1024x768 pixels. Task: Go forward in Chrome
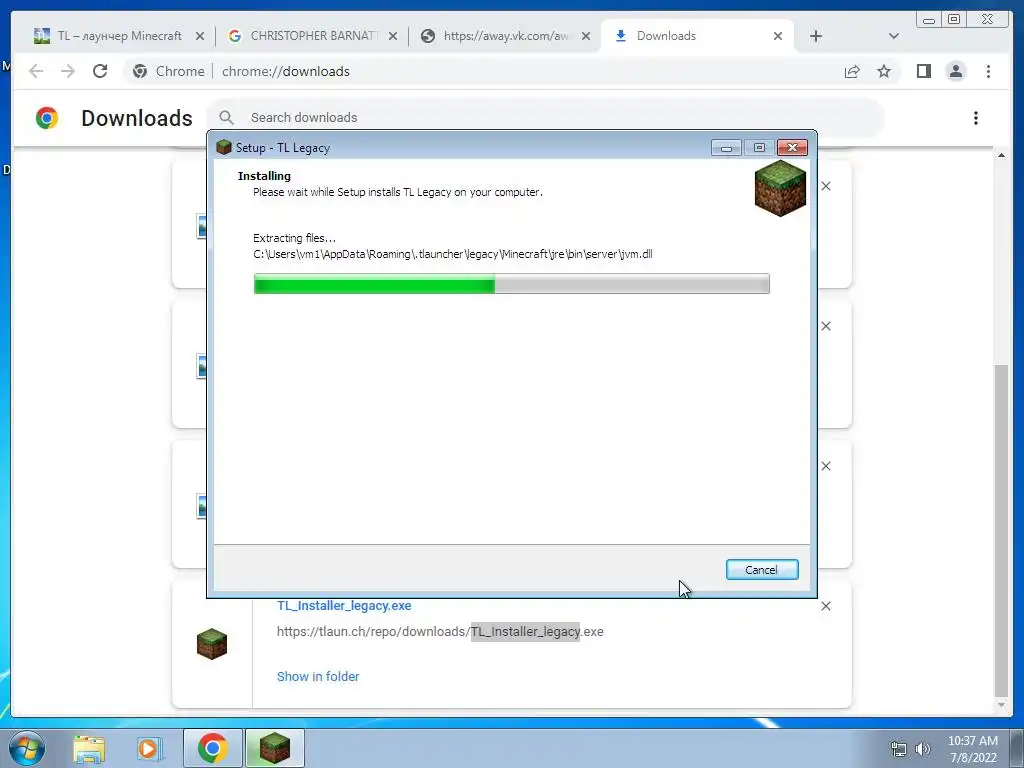68,71
